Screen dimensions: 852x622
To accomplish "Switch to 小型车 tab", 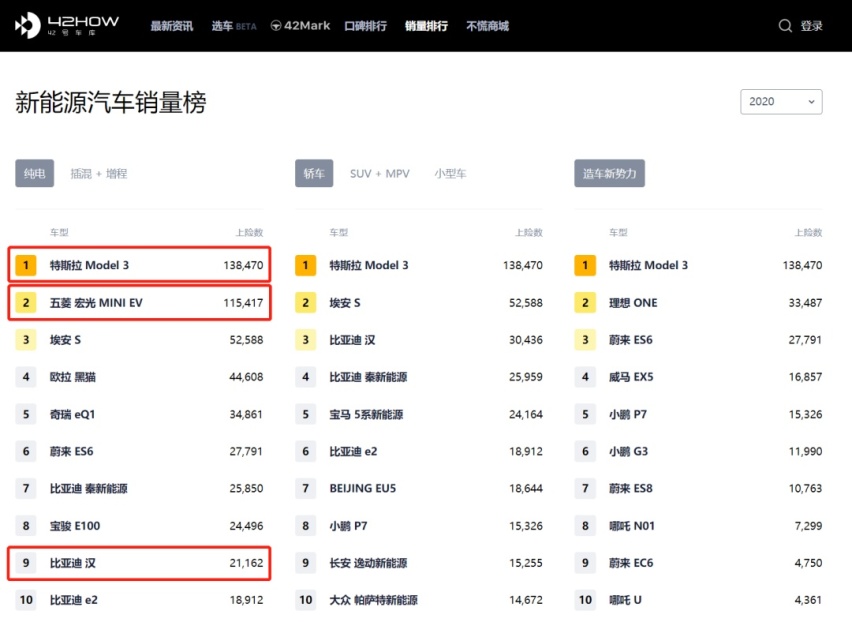I will click(x=450, y=173).
